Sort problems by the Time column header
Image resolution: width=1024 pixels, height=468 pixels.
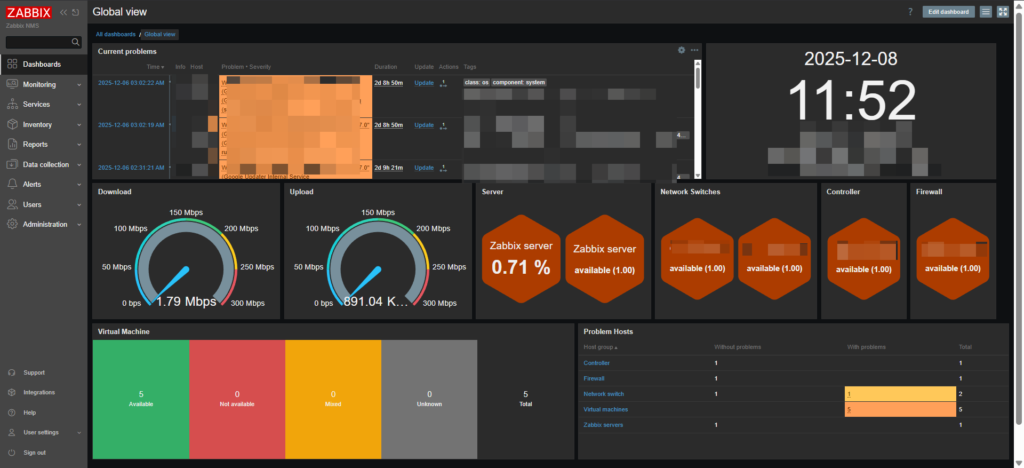pyautogui.click(x=155, y=66)
